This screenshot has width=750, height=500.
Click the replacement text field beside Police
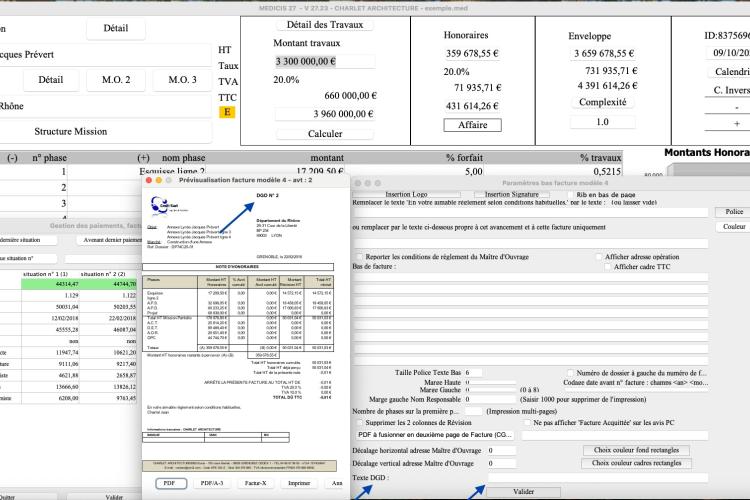pyautogui.click(x=530, y=211)
